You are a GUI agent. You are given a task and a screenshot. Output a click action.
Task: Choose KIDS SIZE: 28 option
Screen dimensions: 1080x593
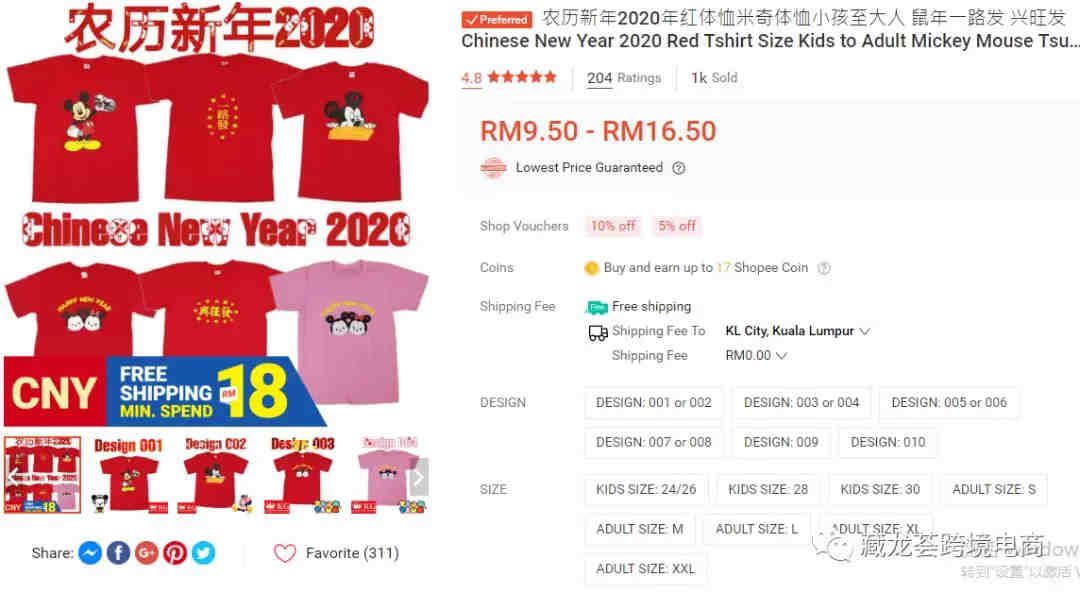pyautogui.click(x=768, y=490)
